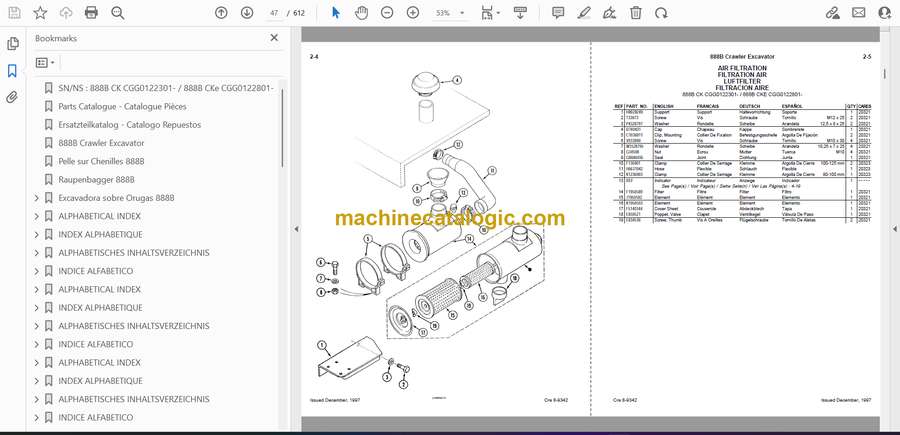This screenshot has height=435, width=900.
Task: Click the page number field showing 47
Action: click(274, 13)
